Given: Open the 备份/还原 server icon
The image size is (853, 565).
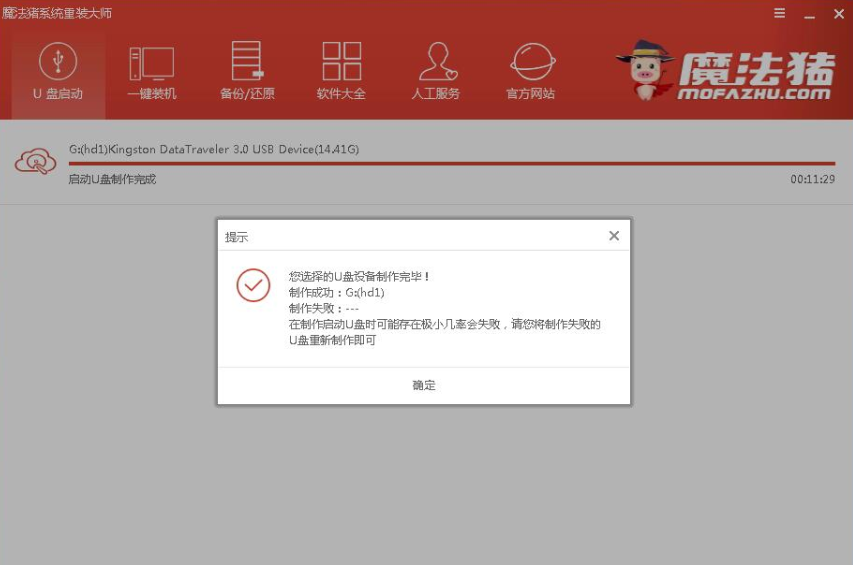Looking at the screenshot, I should [x=247, y=61].
